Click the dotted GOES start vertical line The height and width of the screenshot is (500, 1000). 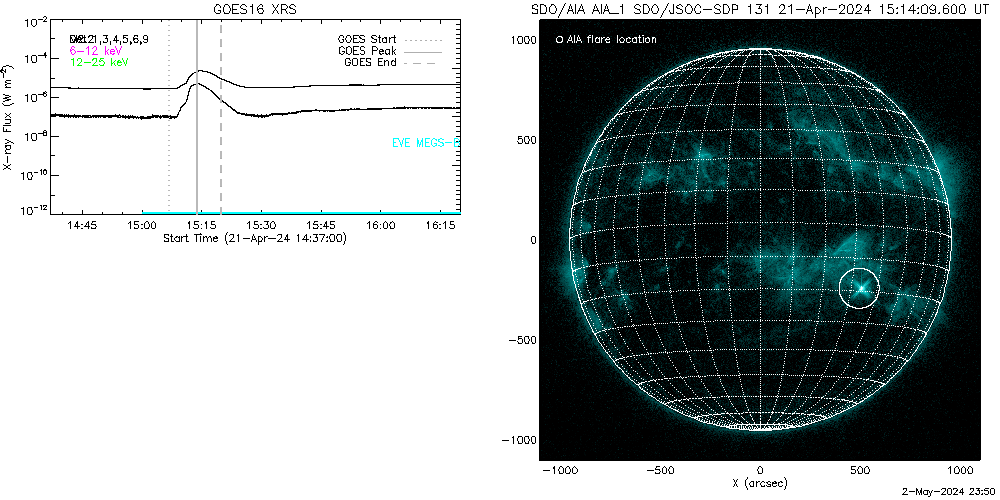(168, 118)
